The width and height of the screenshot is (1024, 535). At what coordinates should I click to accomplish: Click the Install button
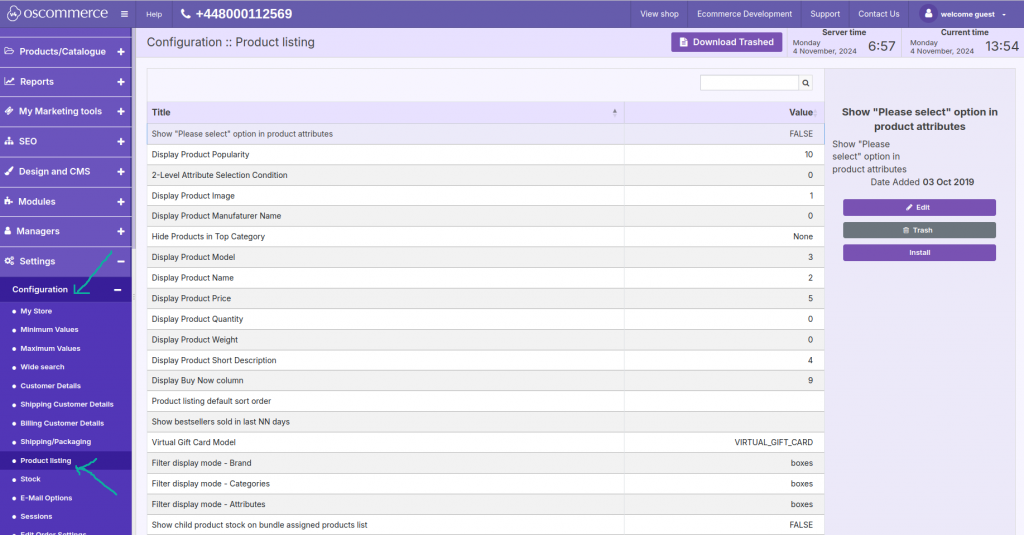(x=919, y=253)
